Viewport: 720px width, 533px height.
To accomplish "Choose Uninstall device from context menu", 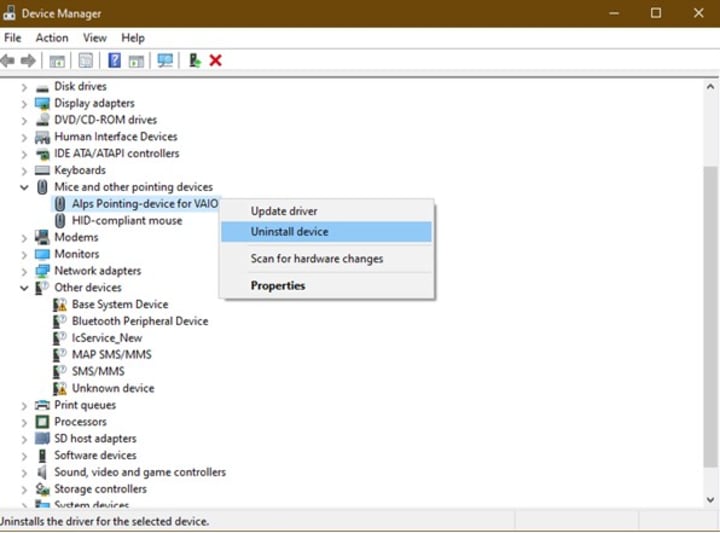I will 326,231.
